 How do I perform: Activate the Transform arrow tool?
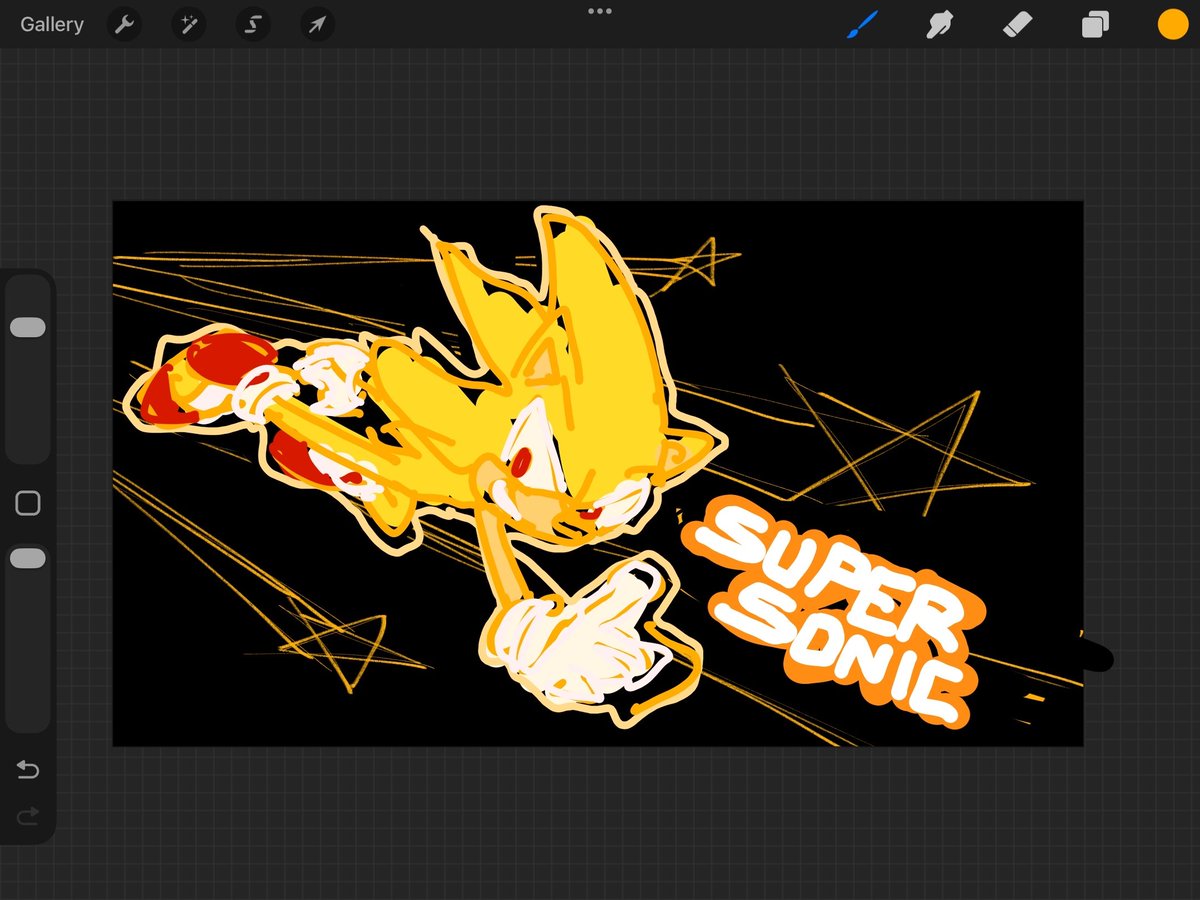[317, 25]
